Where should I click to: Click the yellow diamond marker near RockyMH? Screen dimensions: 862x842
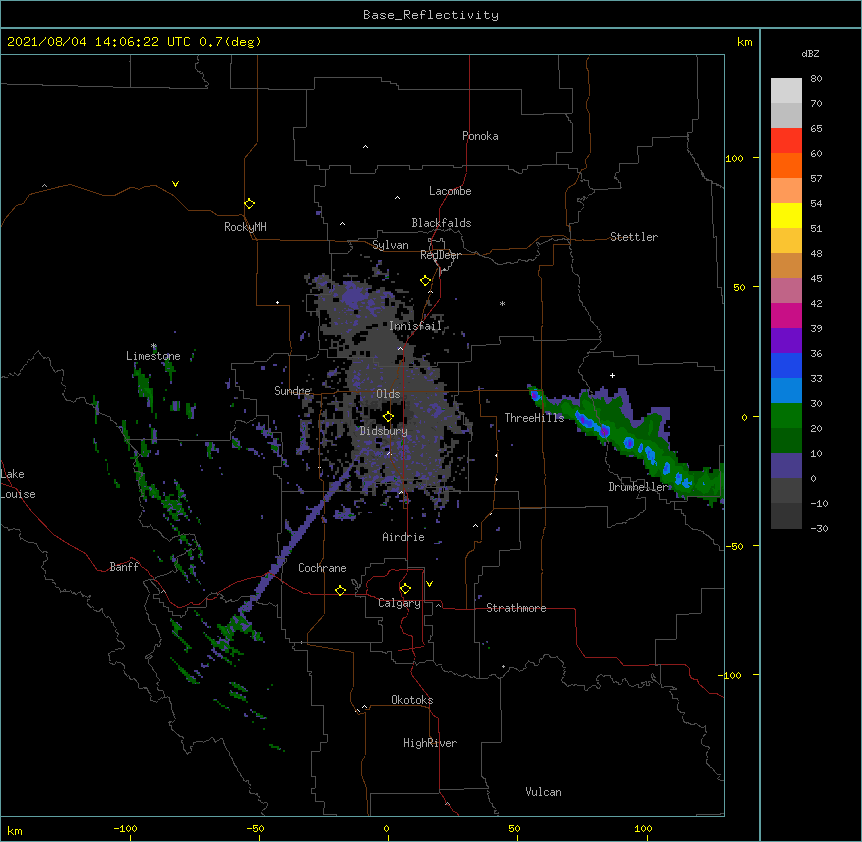[250, 204]
